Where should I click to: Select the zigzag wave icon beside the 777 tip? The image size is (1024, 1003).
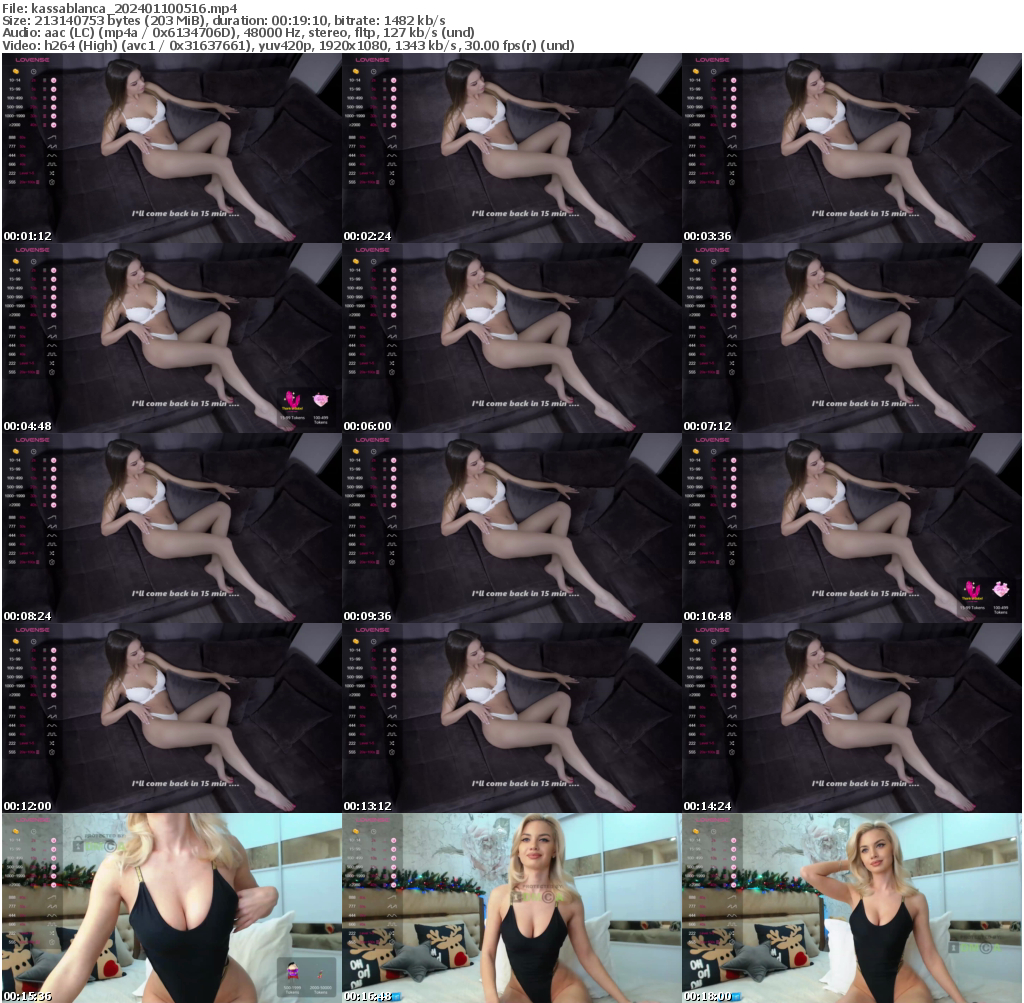51,146
